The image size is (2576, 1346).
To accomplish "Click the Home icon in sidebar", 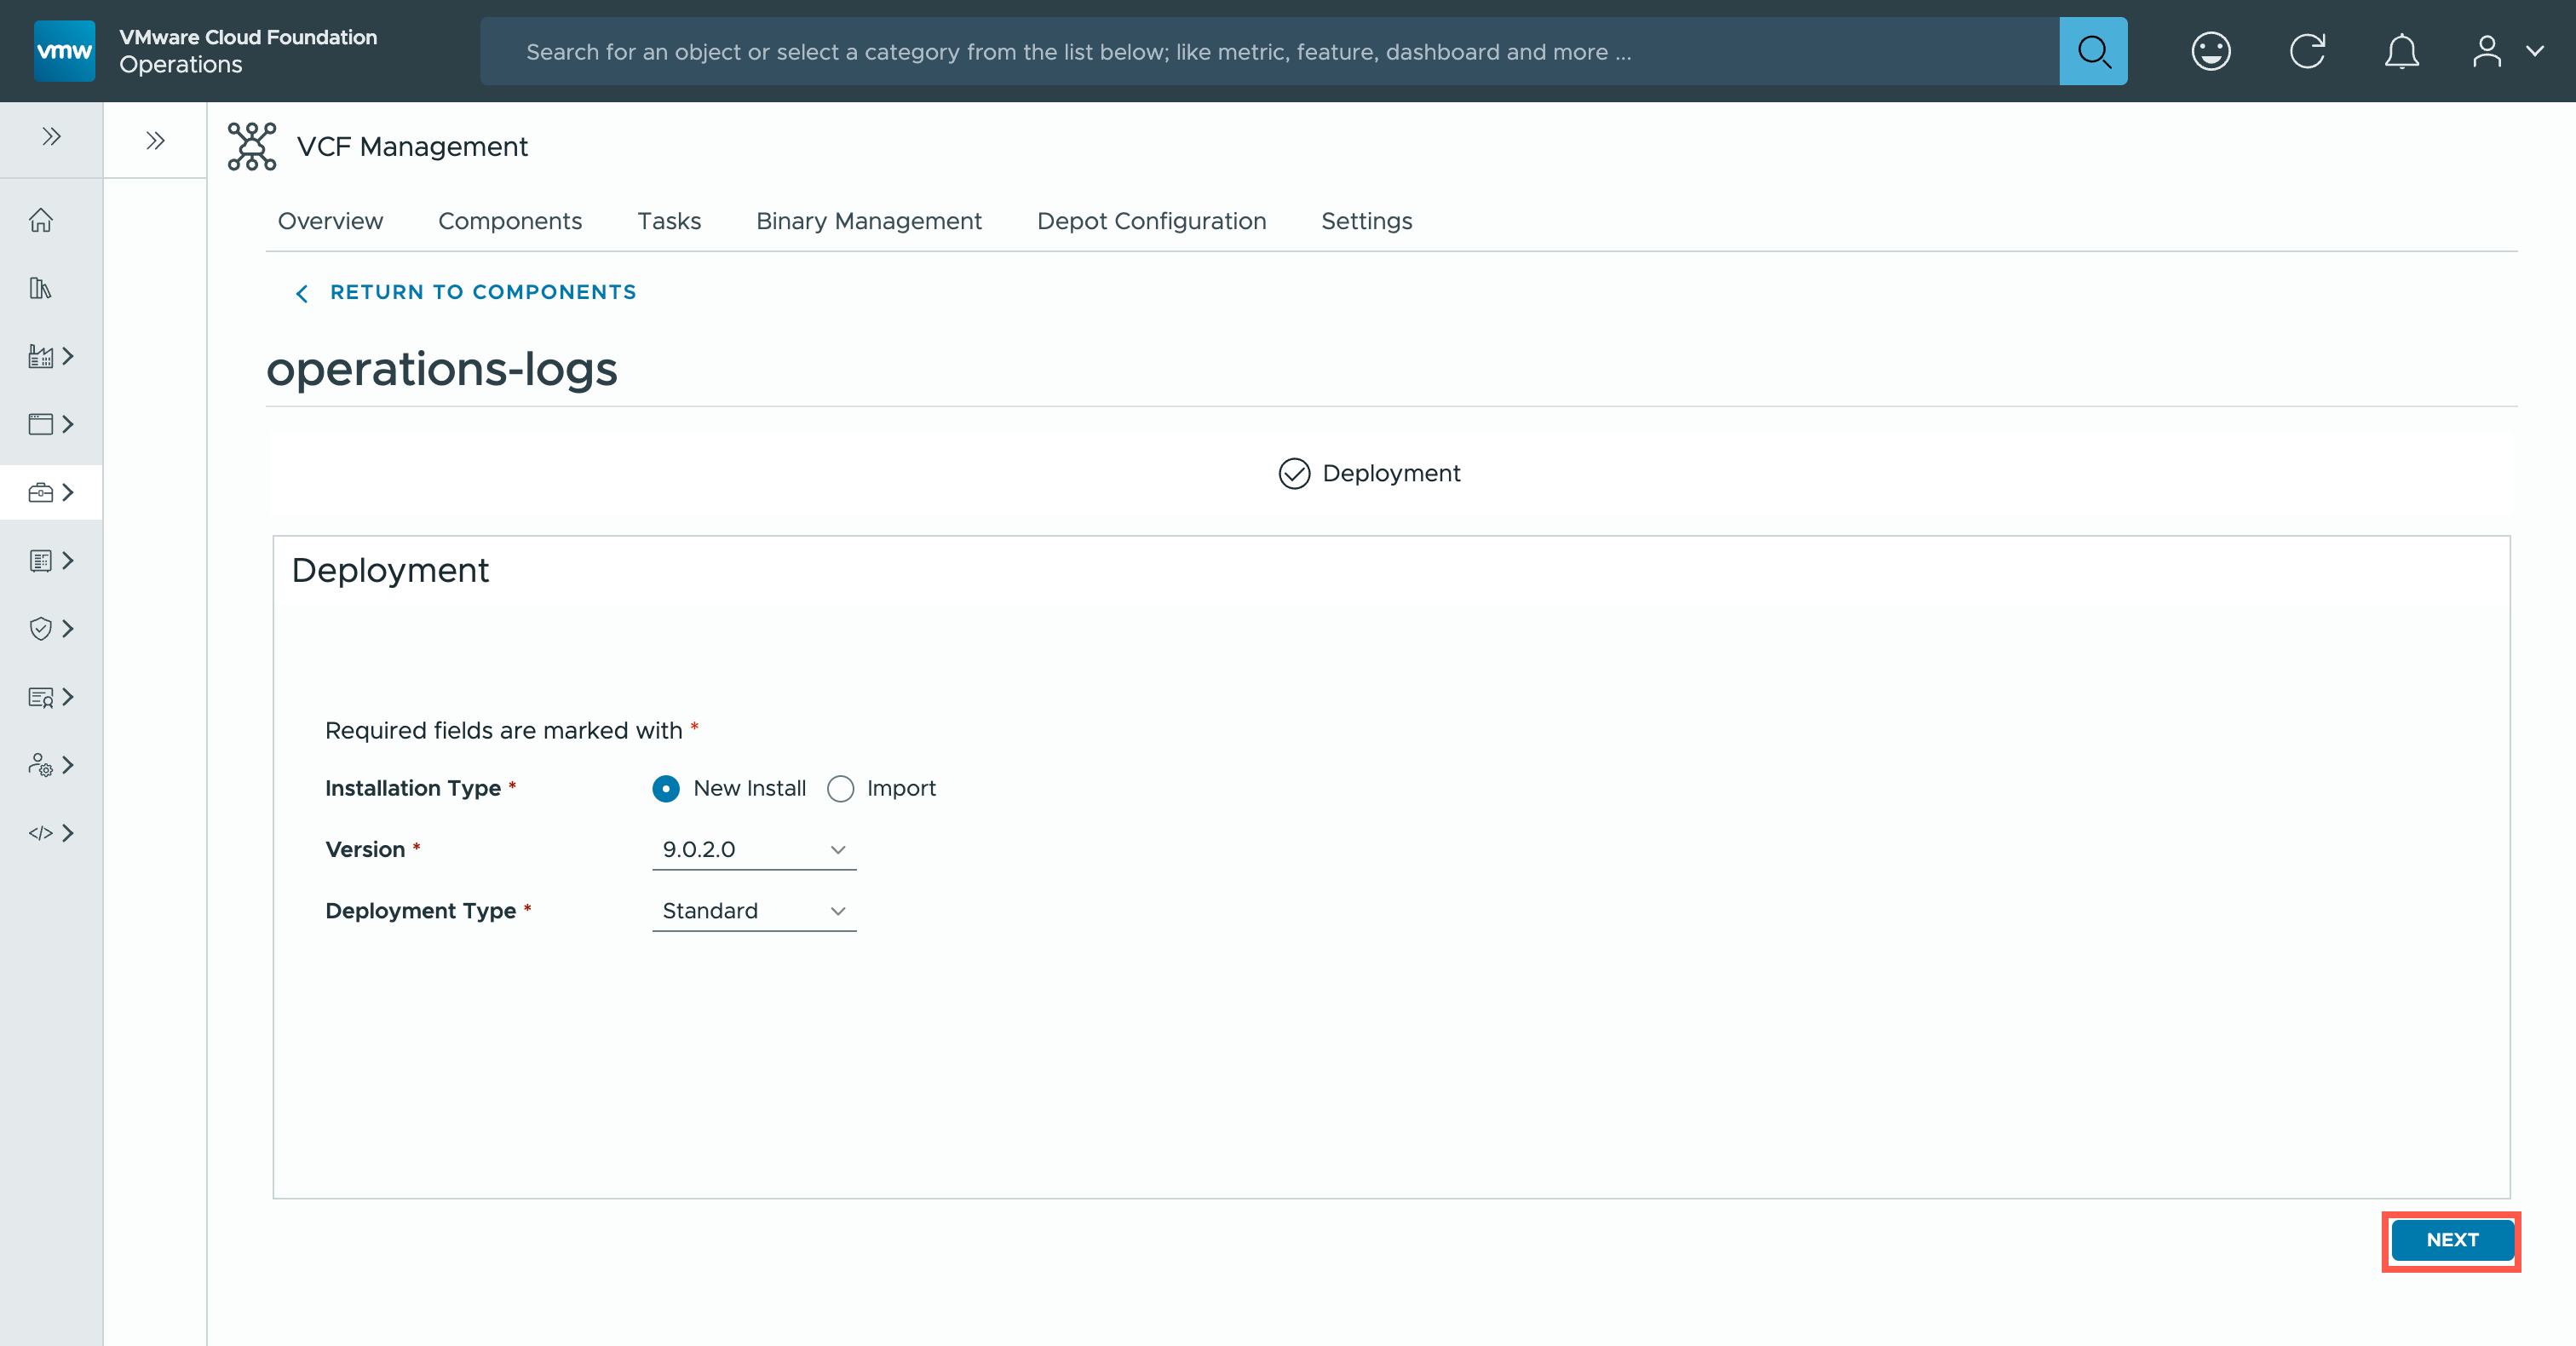I will coord(41,220).
